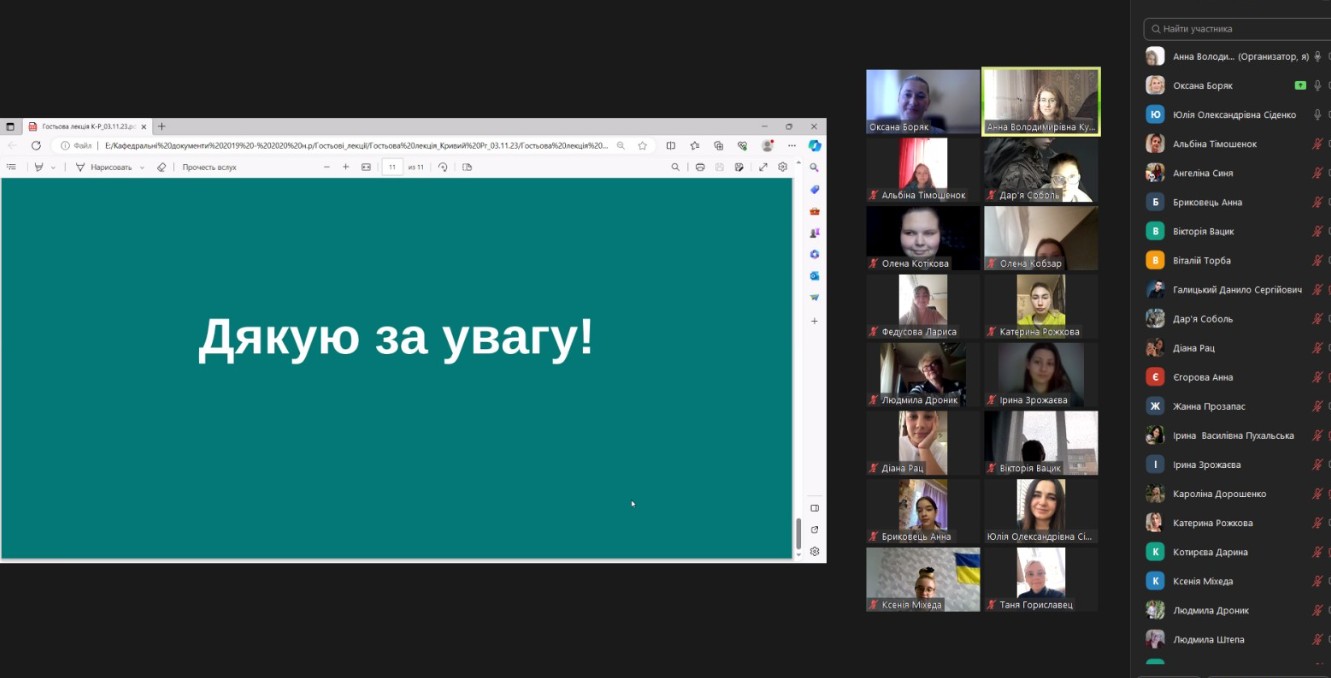Open Edge settings and more menu
Viewport: 1331px width, 678px height.
pyautogui.click(x=791, y=146)
